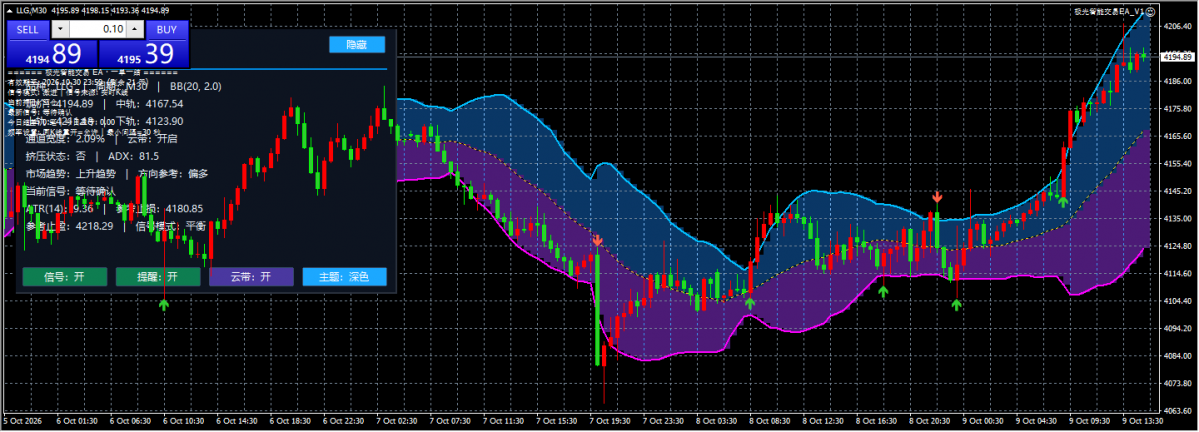Toggle the 信号:开 signal switch

pyautogui.click(x=65, y=277)
